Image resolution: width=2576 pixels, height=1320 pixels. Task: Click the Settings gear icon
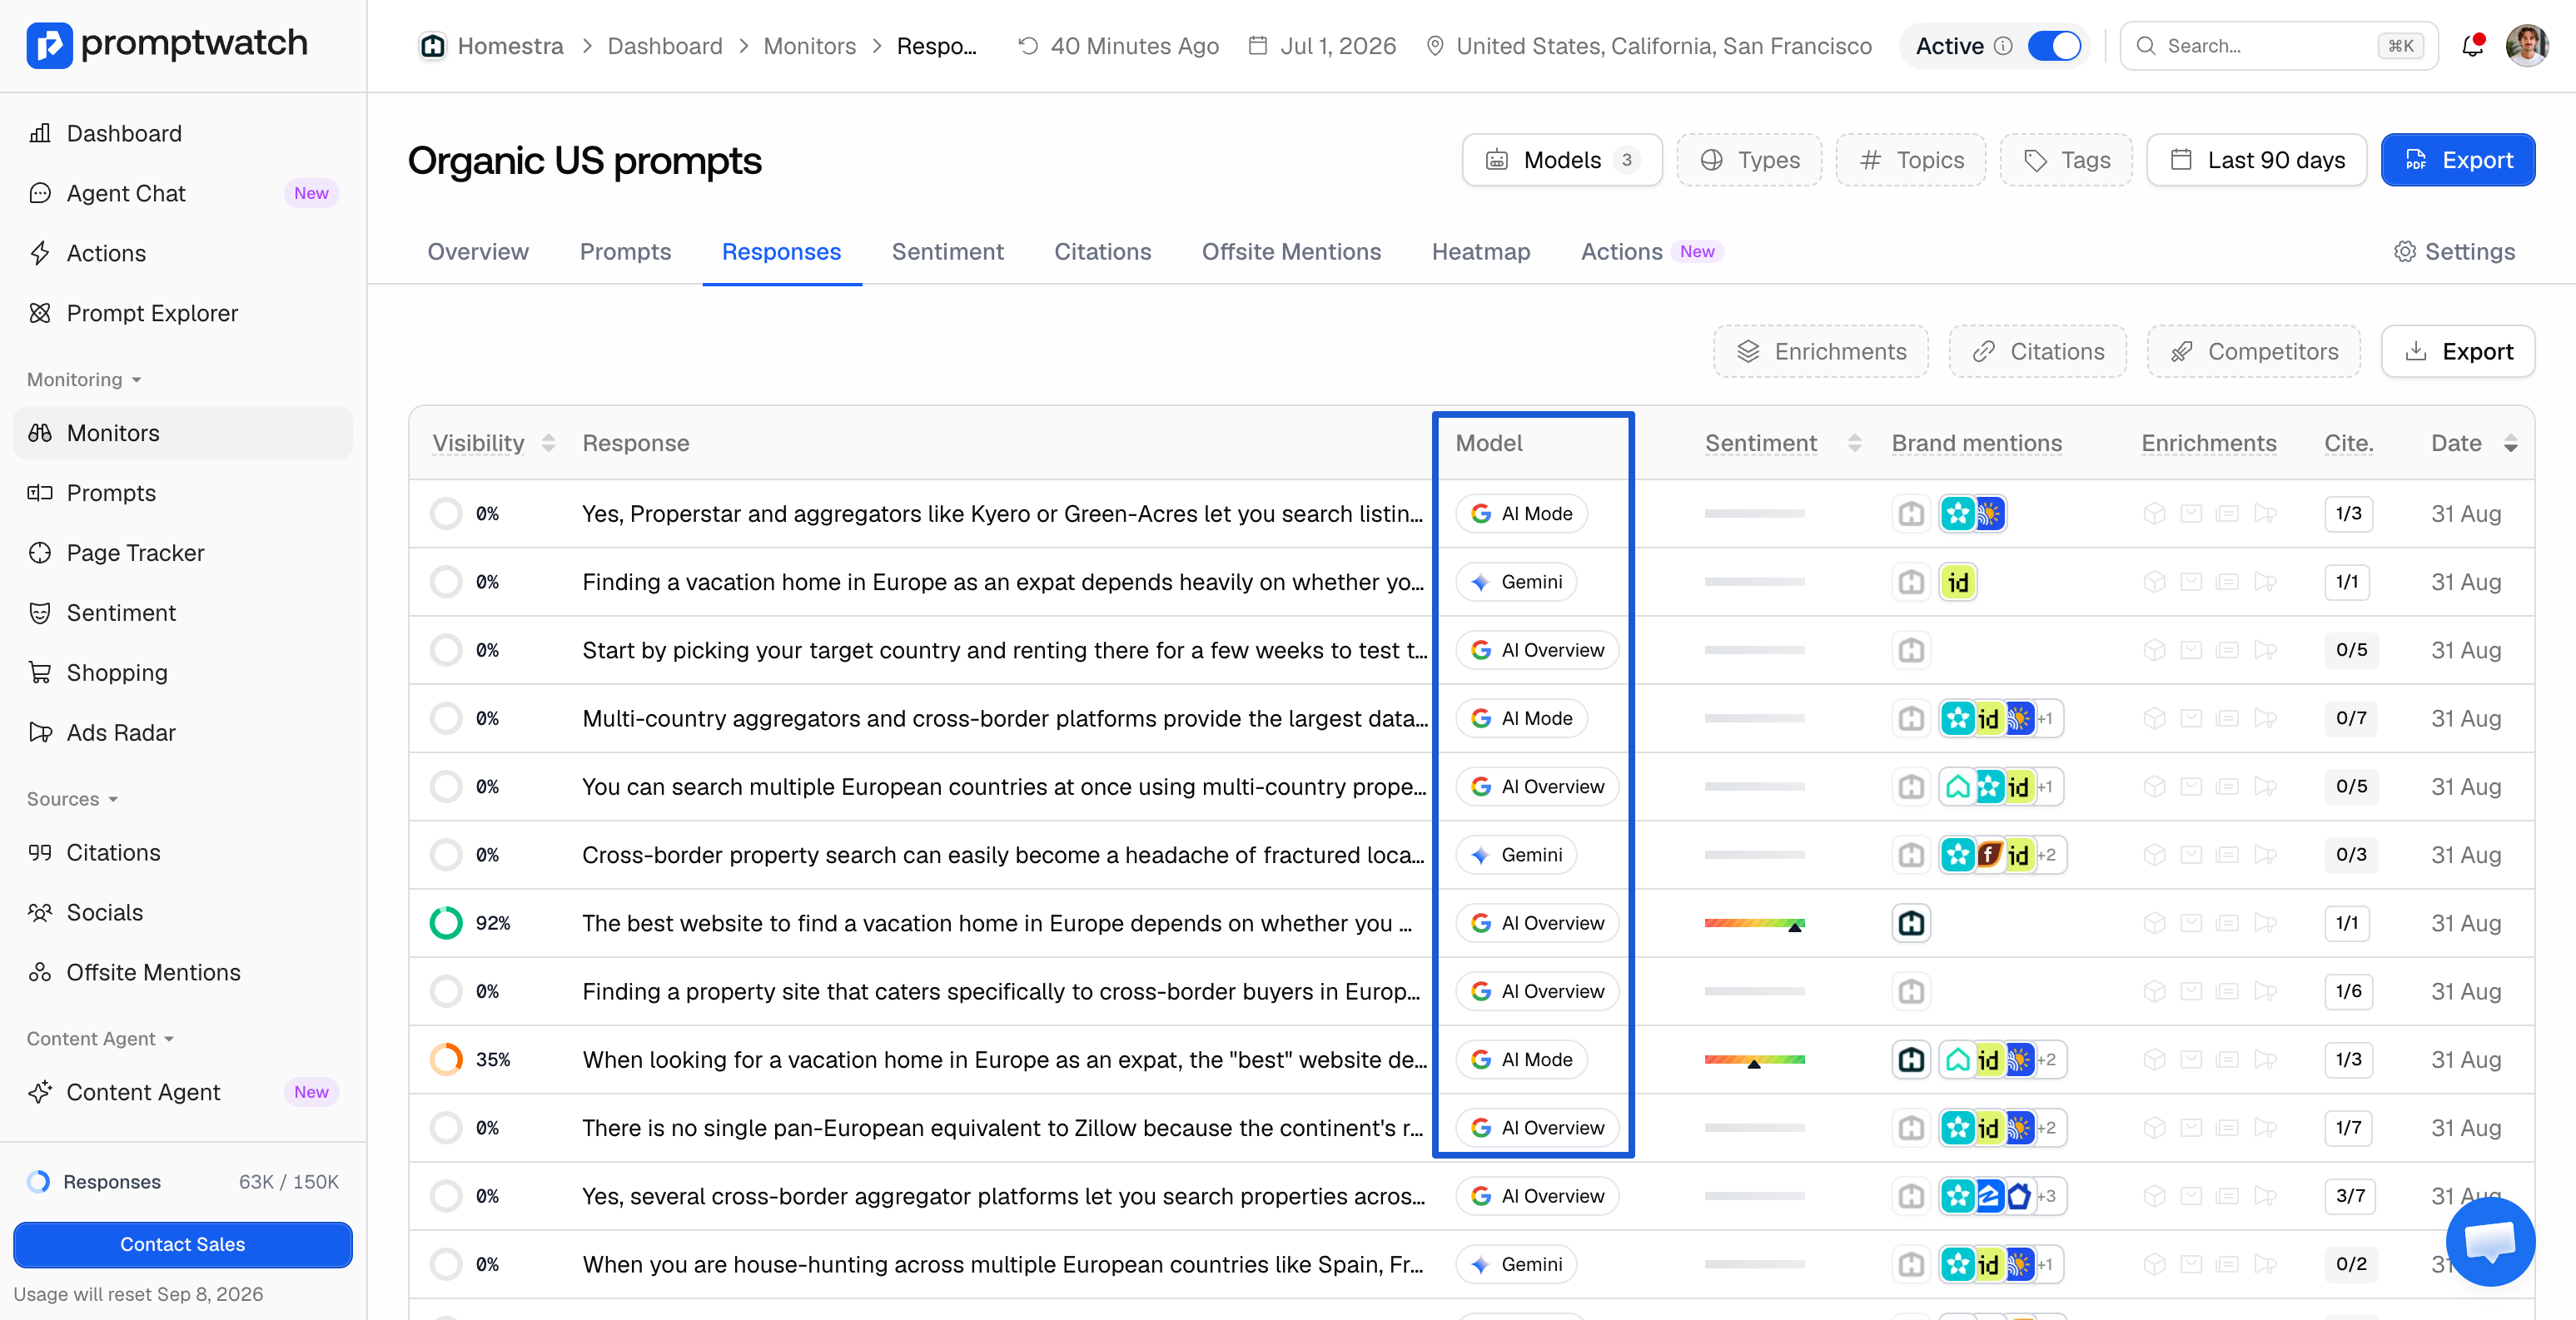2404,252
